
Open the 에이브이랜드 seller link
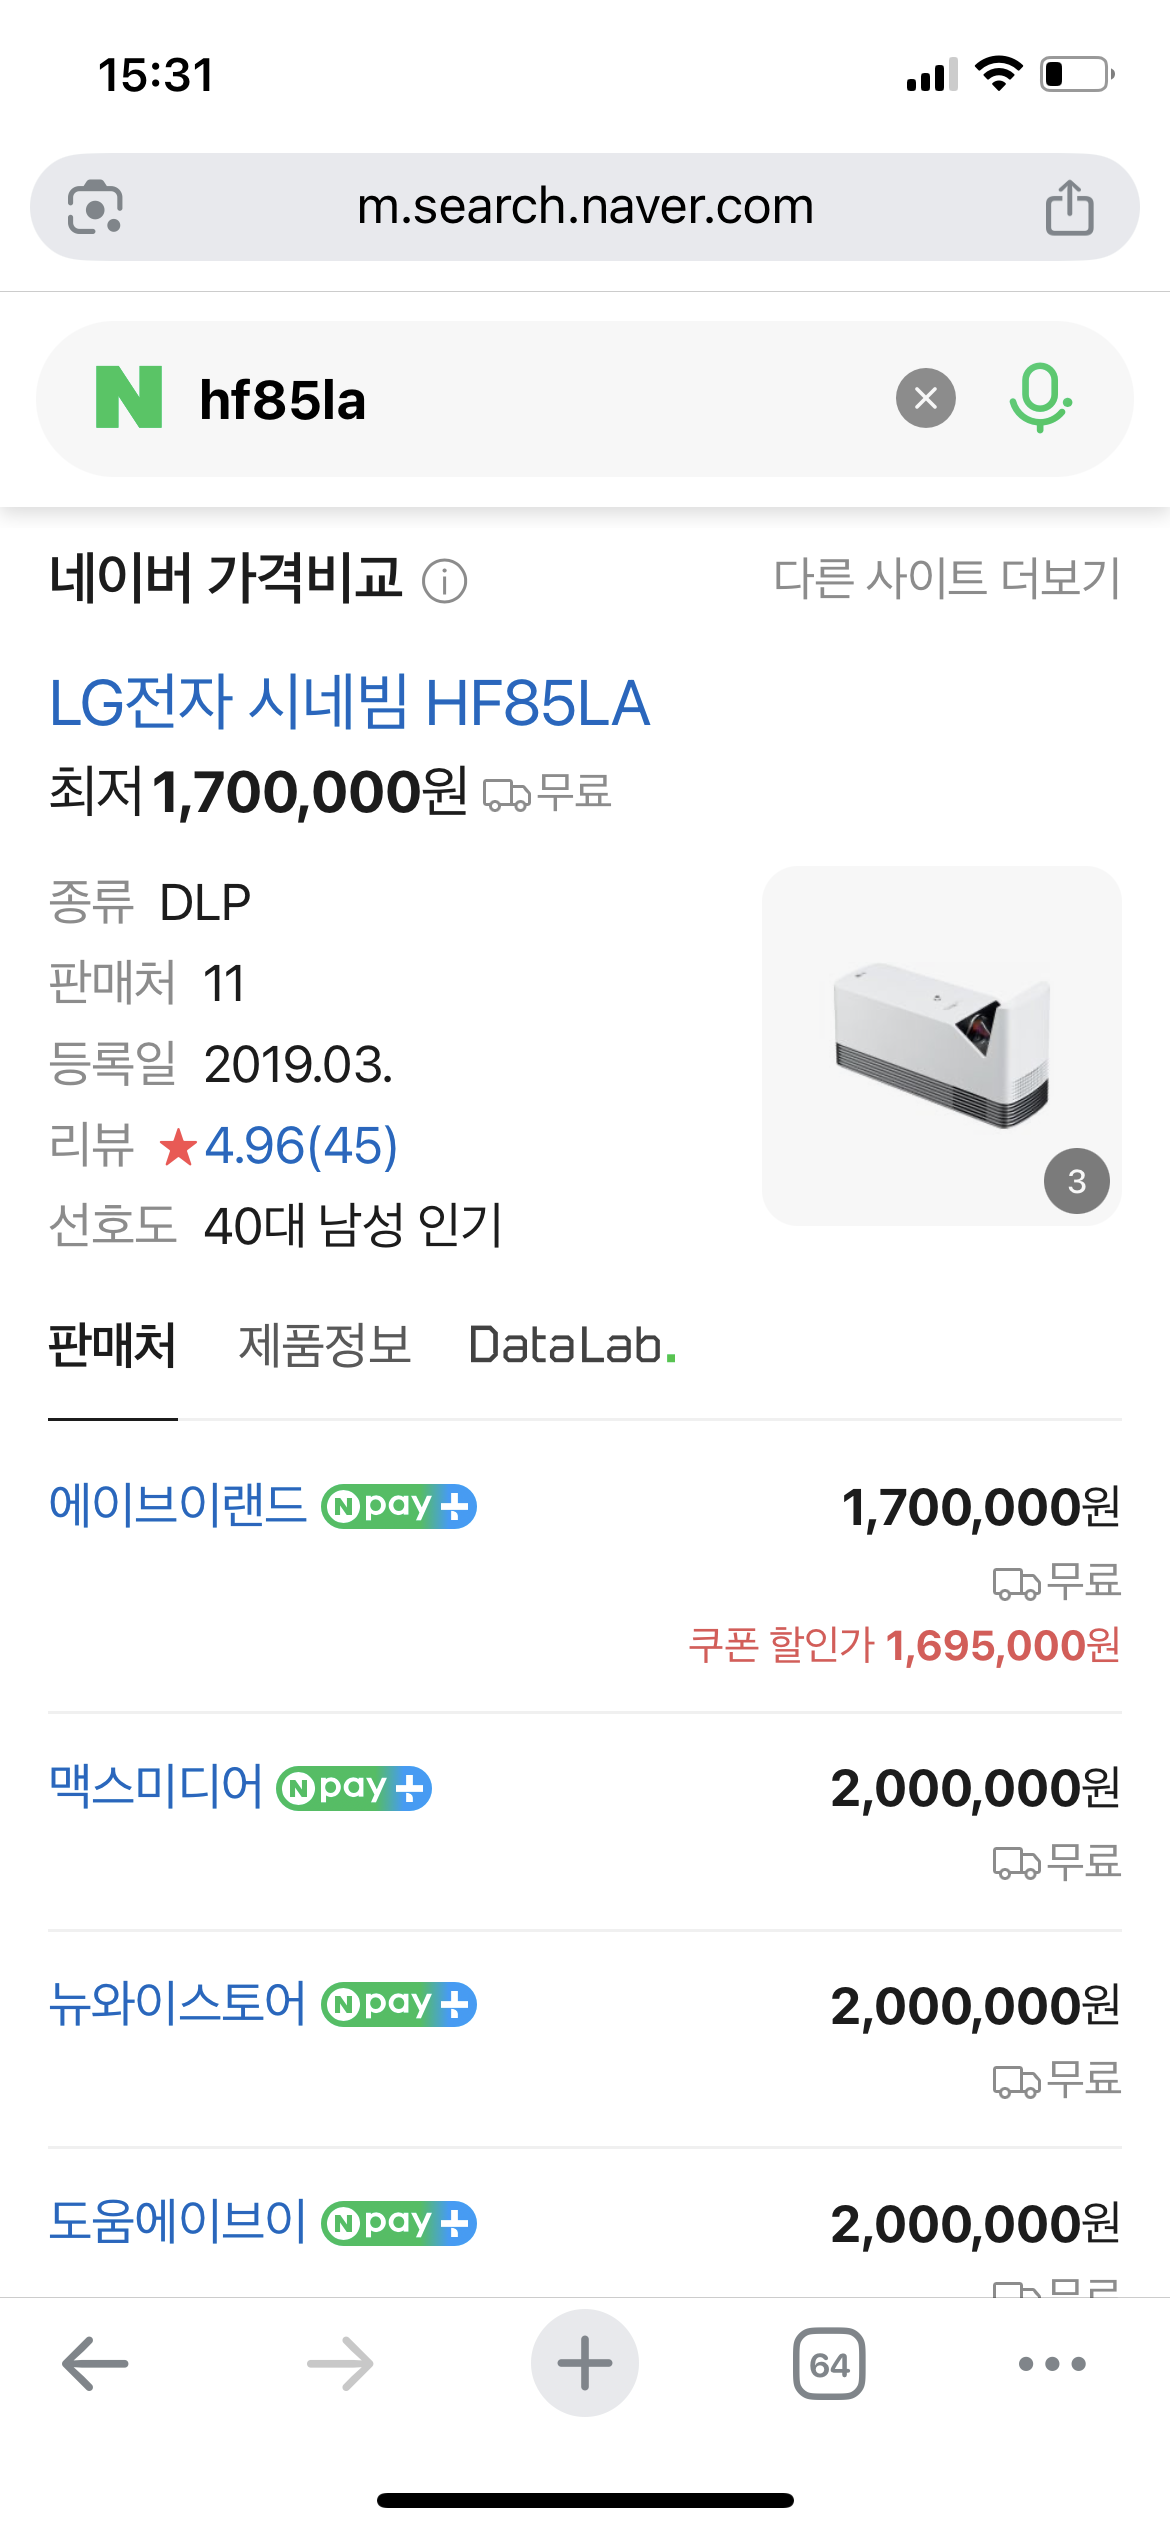[178, 1505]
